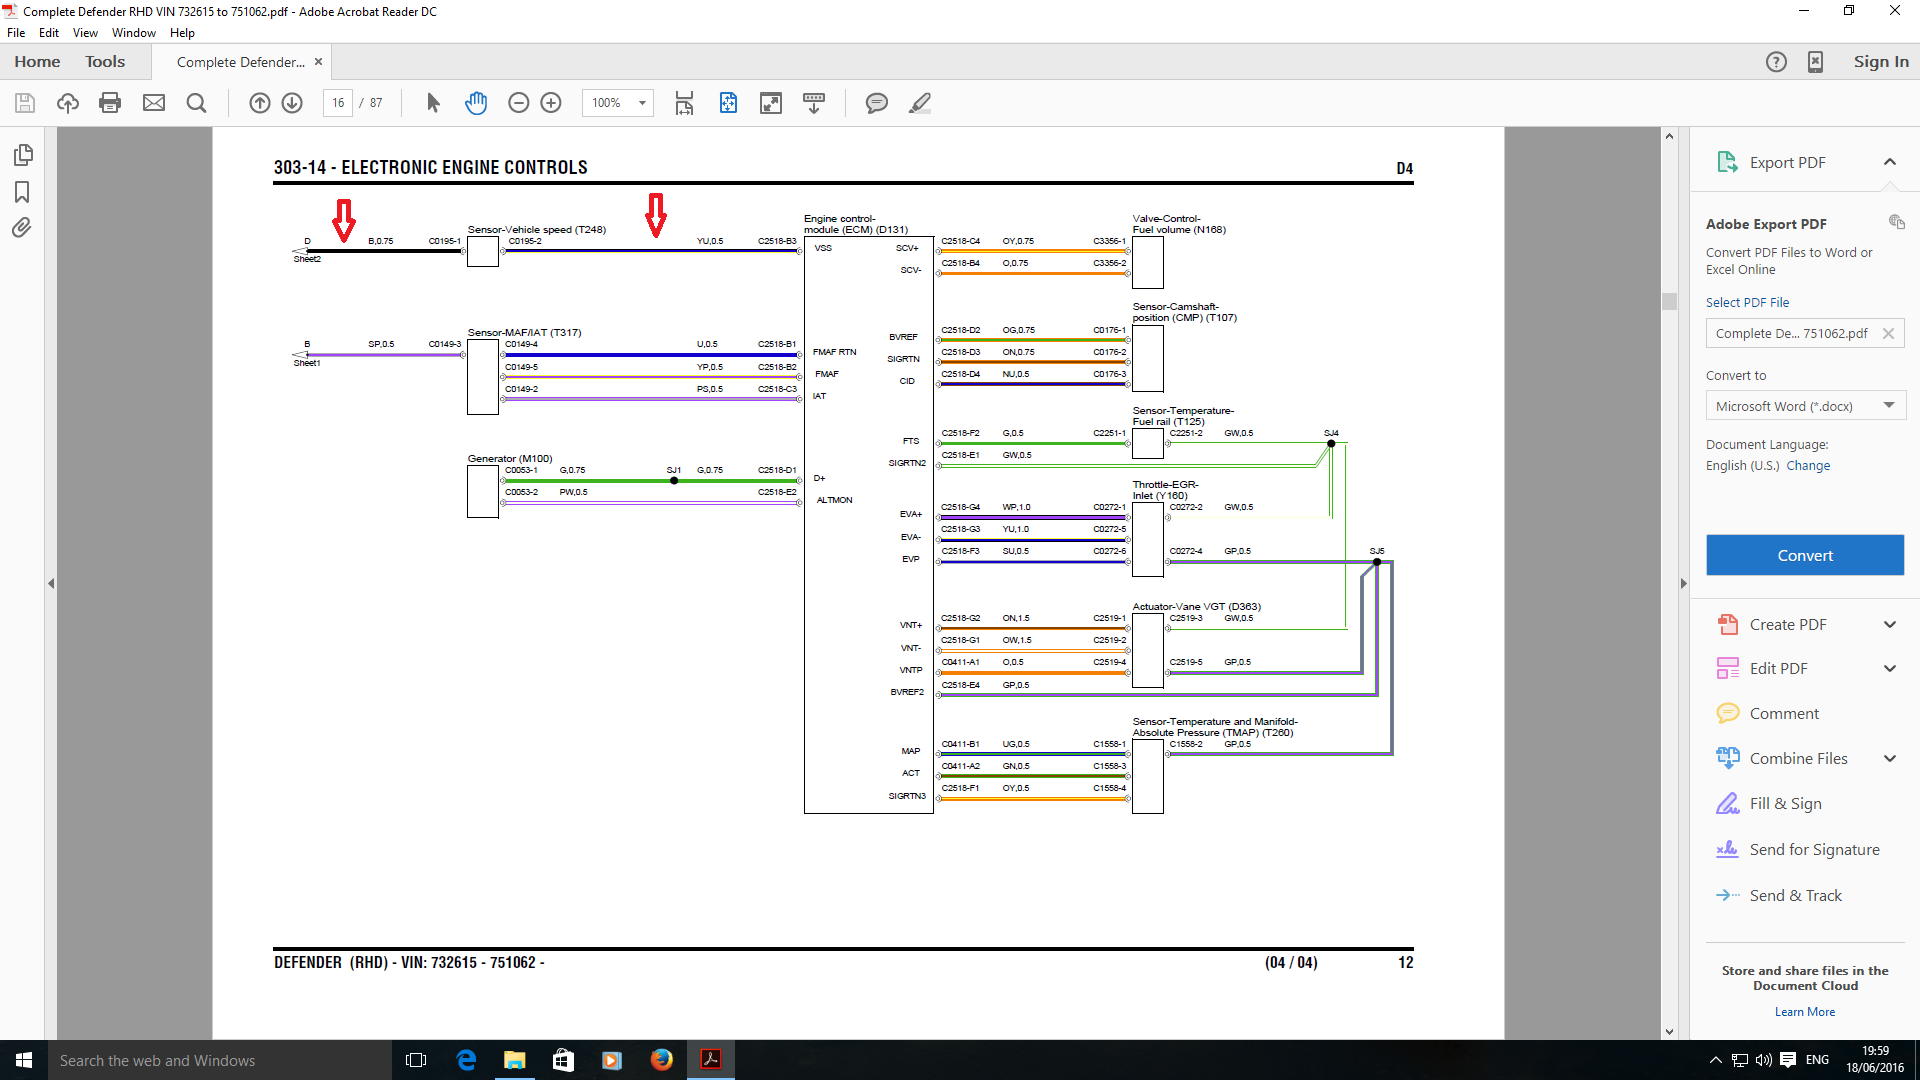Screen dimensions: 1920x1080
Task: Expand the Edit PDF options chevron
Action: click(1889, 669)
